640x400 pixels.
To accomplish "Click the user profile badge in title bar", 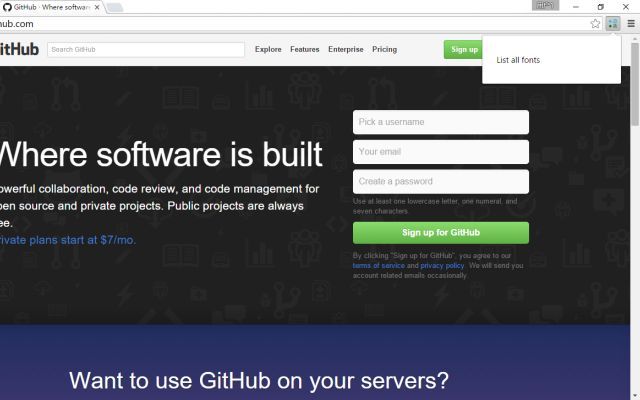I will [x=545, y=5].
